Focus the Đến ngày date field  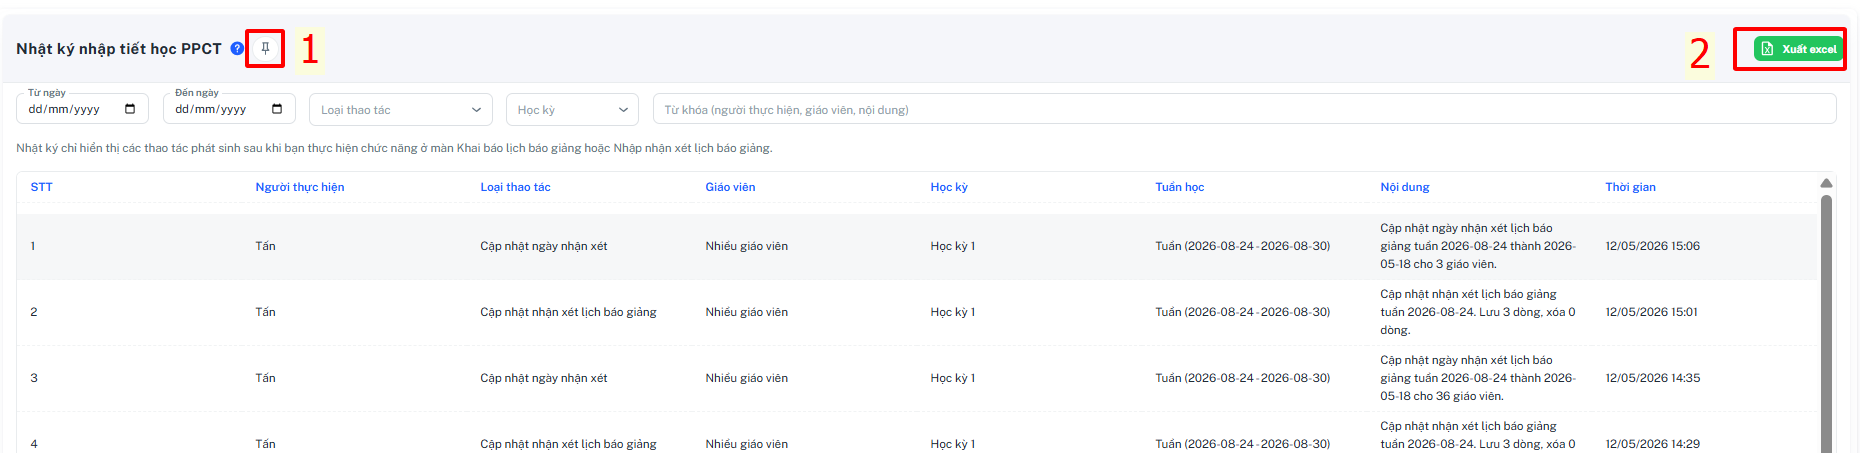coord(230,109)
